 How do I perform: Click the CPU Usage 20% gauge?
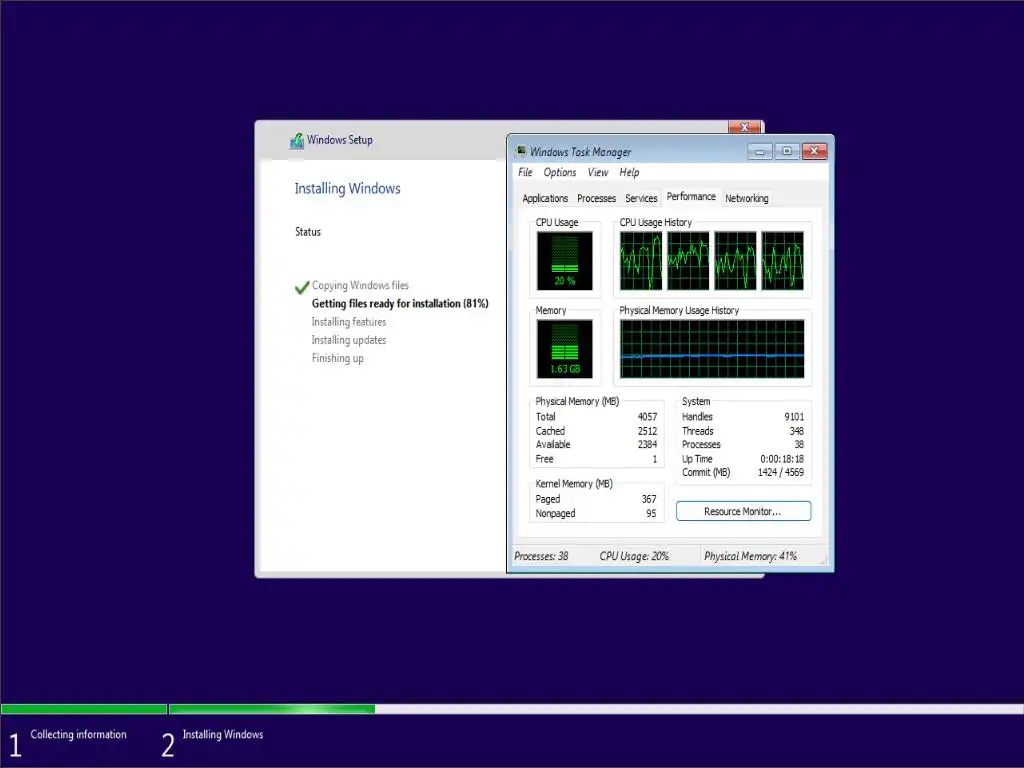click(564, 261)
